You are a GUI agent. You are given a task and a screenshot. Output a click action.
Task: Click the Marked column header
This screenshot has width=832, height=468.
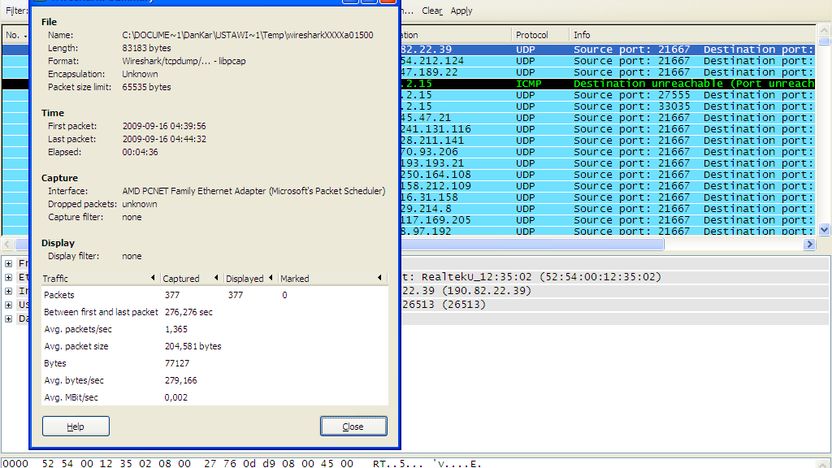click(x=332, y=278)
